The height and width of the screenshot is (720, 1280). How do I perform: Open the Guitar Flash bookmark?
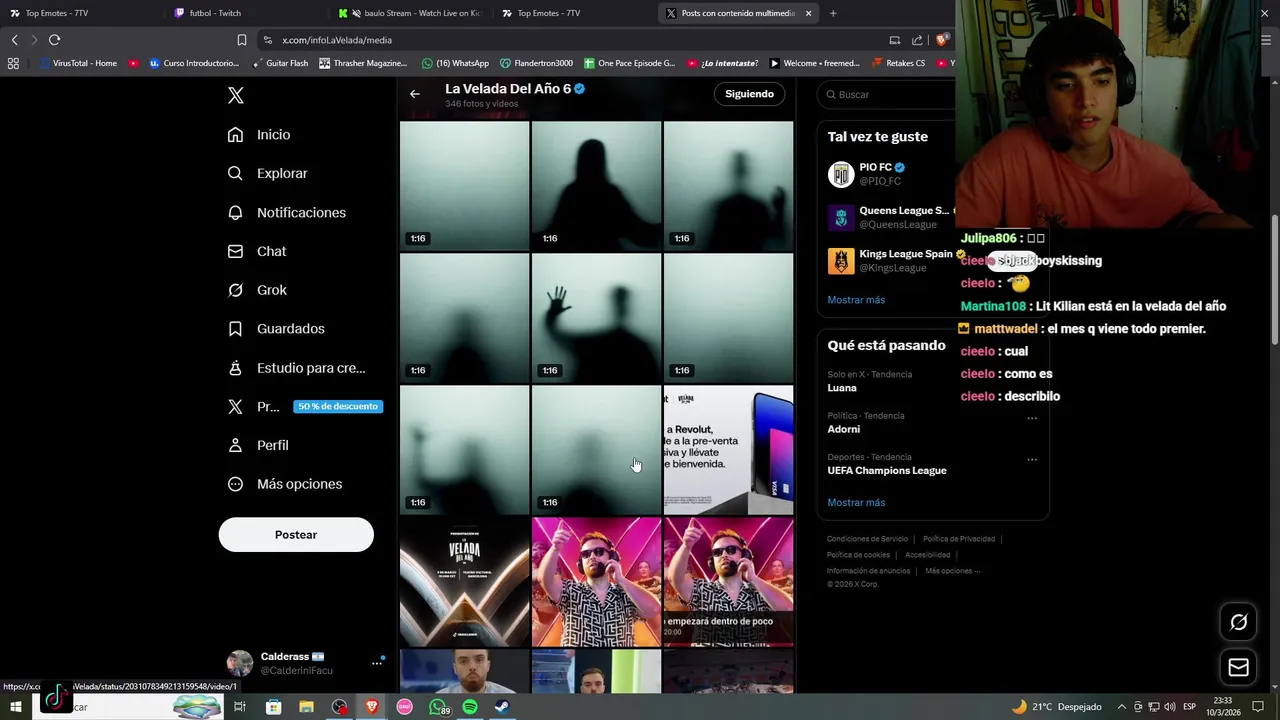click(280, 63)
